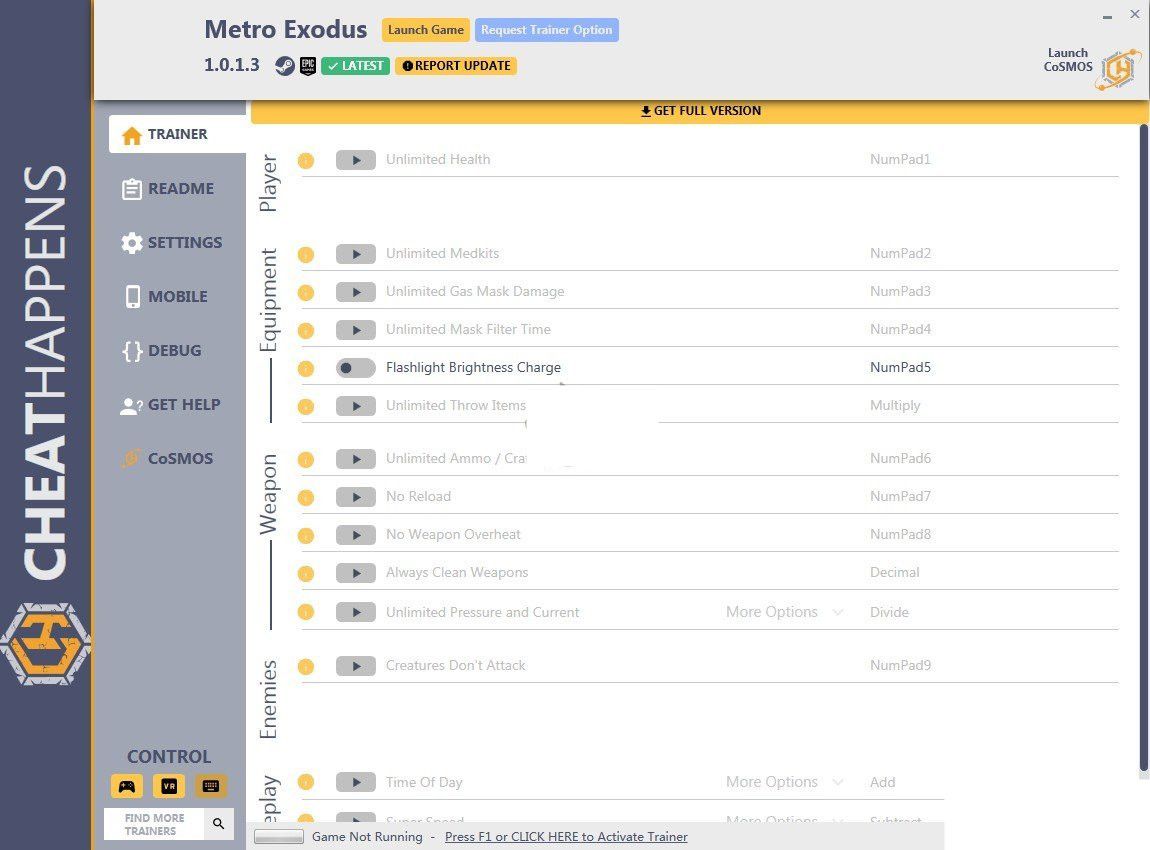Click info dot beside Unlimited Throw Items
The height and width of the screenshot is (850, 1150).
(306, 406)
